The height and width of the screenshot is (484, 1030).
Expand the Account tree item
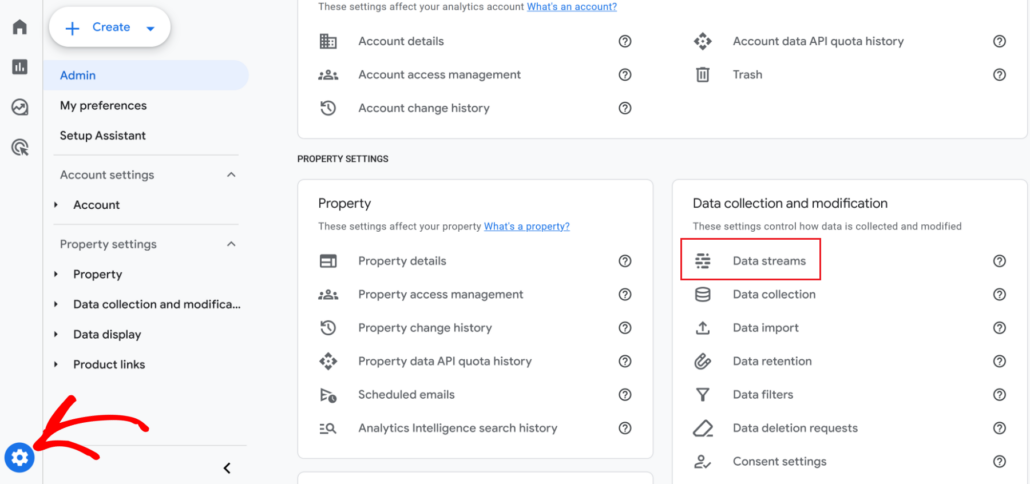(56, 205)
